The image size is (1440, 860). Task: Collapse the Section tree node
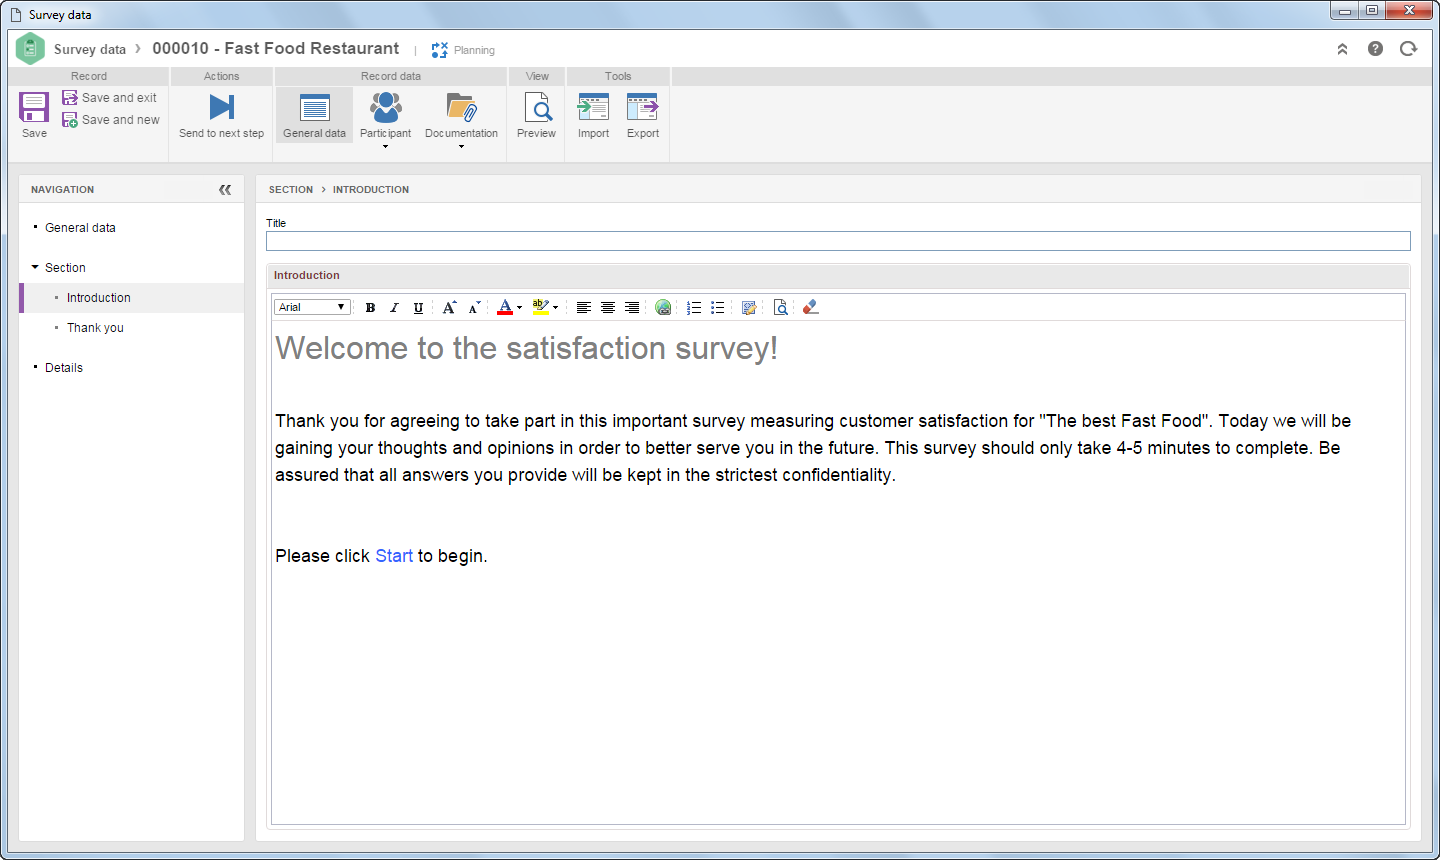click(35, 267)
